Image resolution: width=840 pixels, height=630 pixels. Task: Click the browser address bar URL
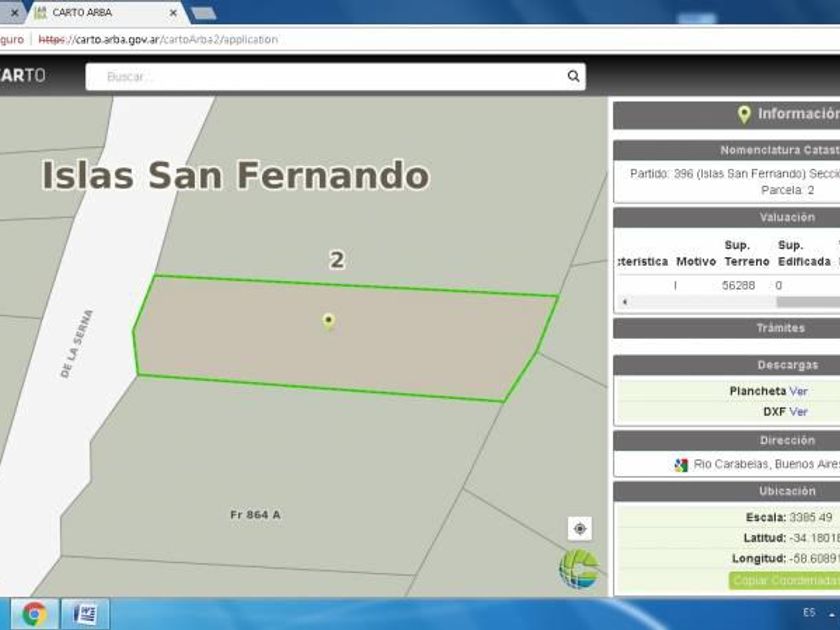coord(160,40)
